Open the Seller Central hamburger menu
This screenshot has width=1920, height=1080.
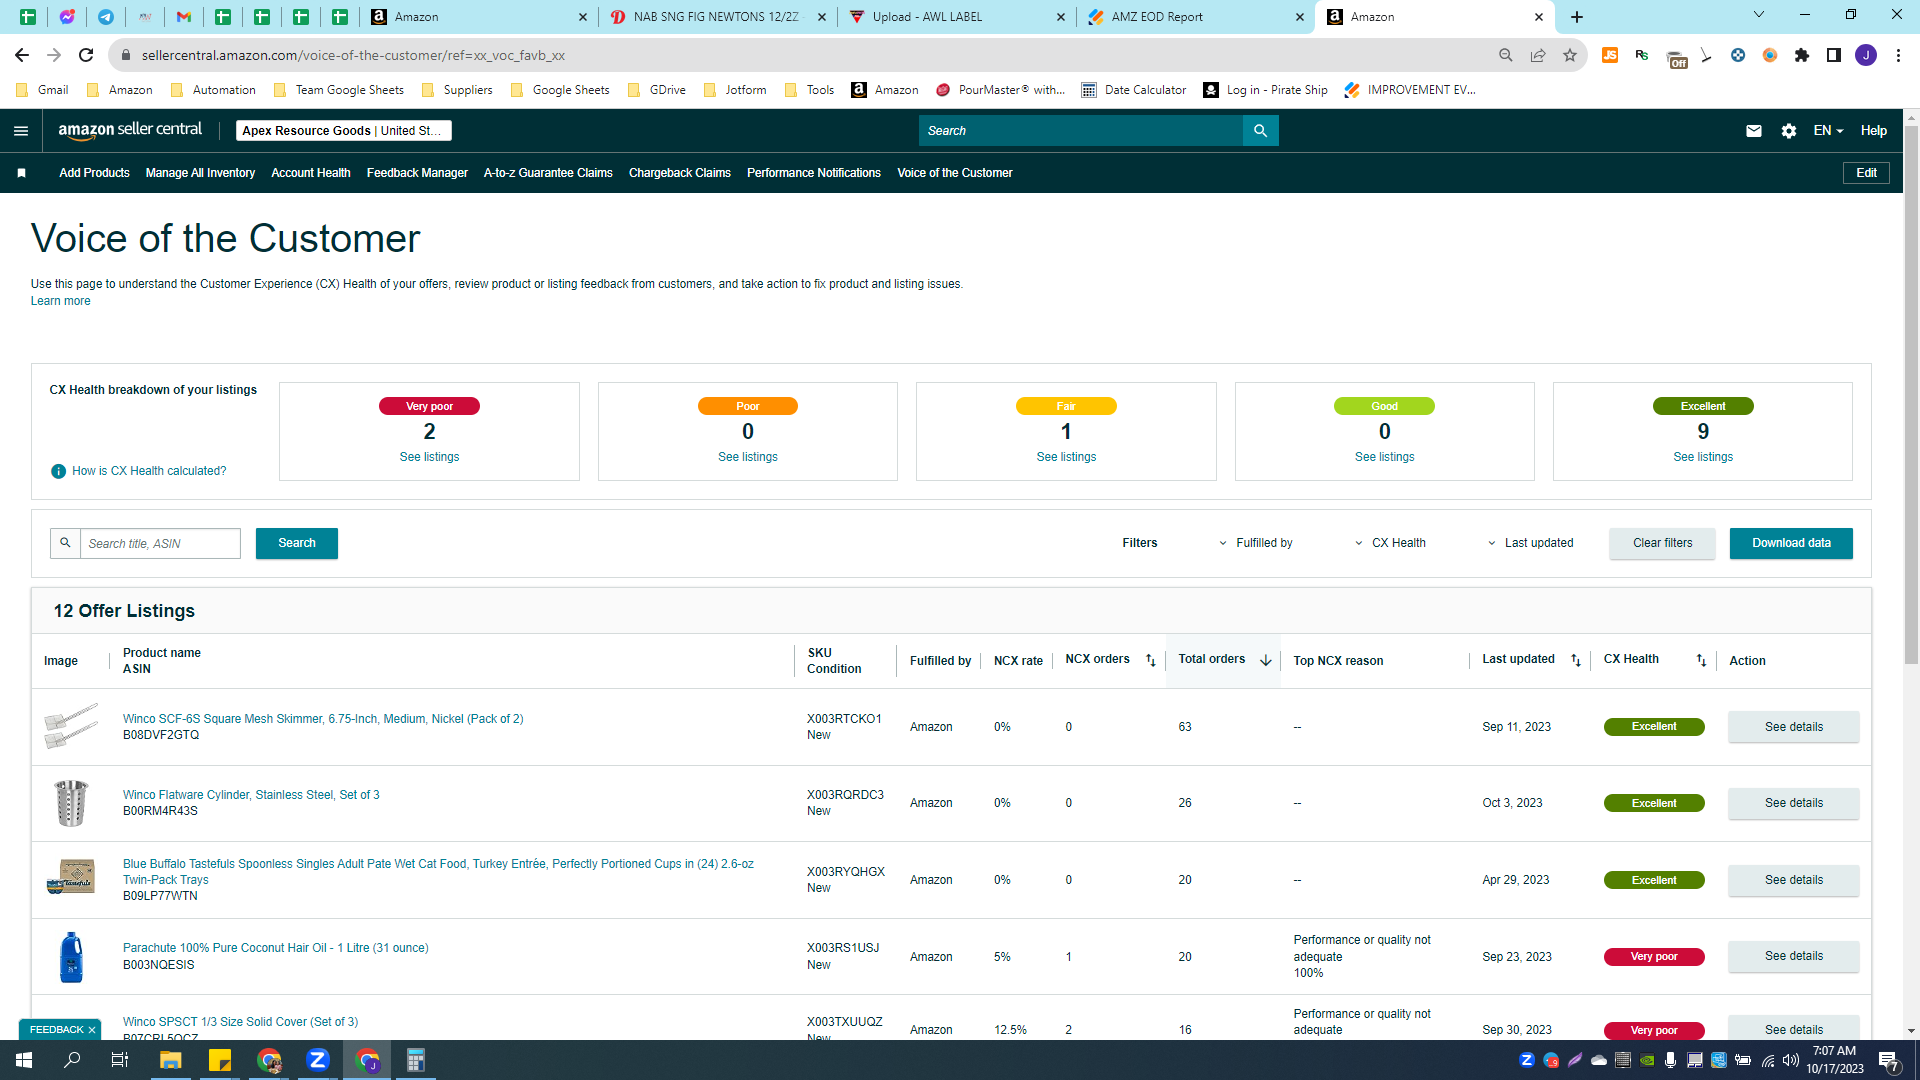tap(21, 131)
